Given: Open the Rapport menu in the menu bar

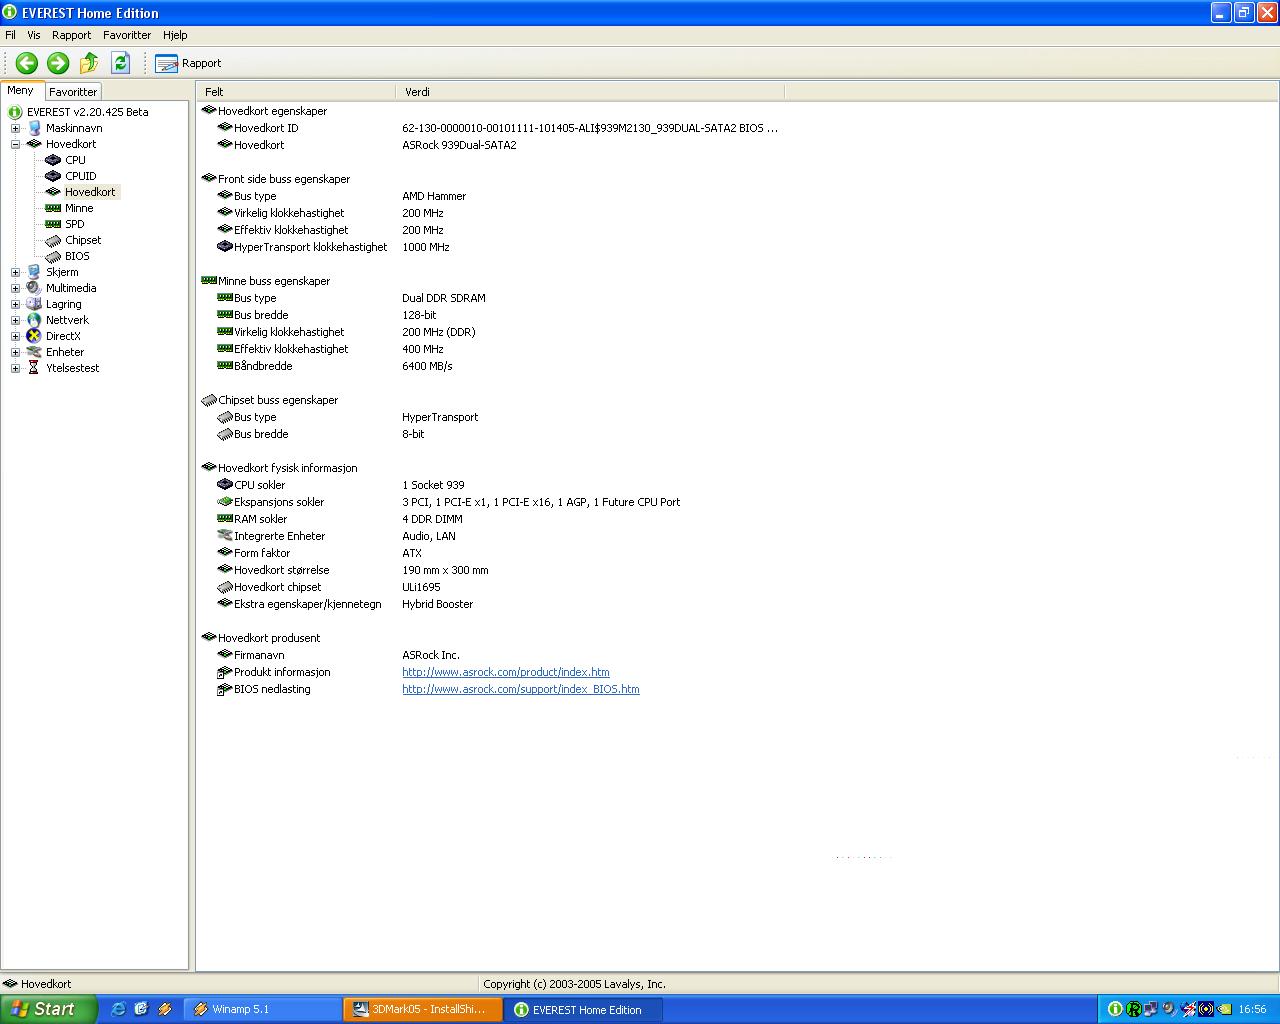Looking at the screenshot, I should click(72, 35).
